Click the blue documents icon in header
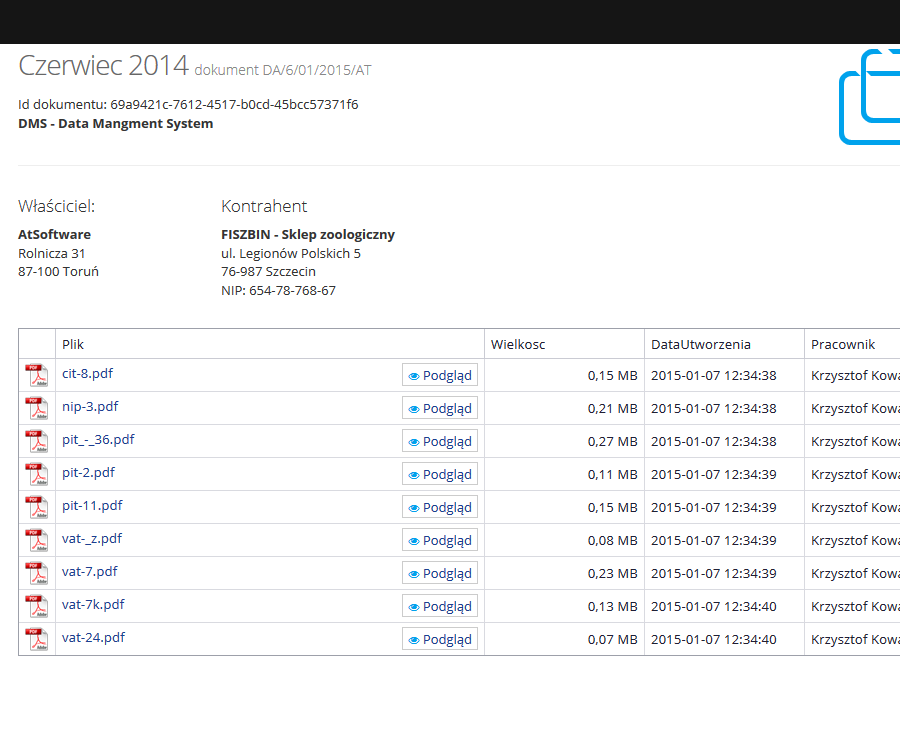900x750 pixels. point(870,96)
